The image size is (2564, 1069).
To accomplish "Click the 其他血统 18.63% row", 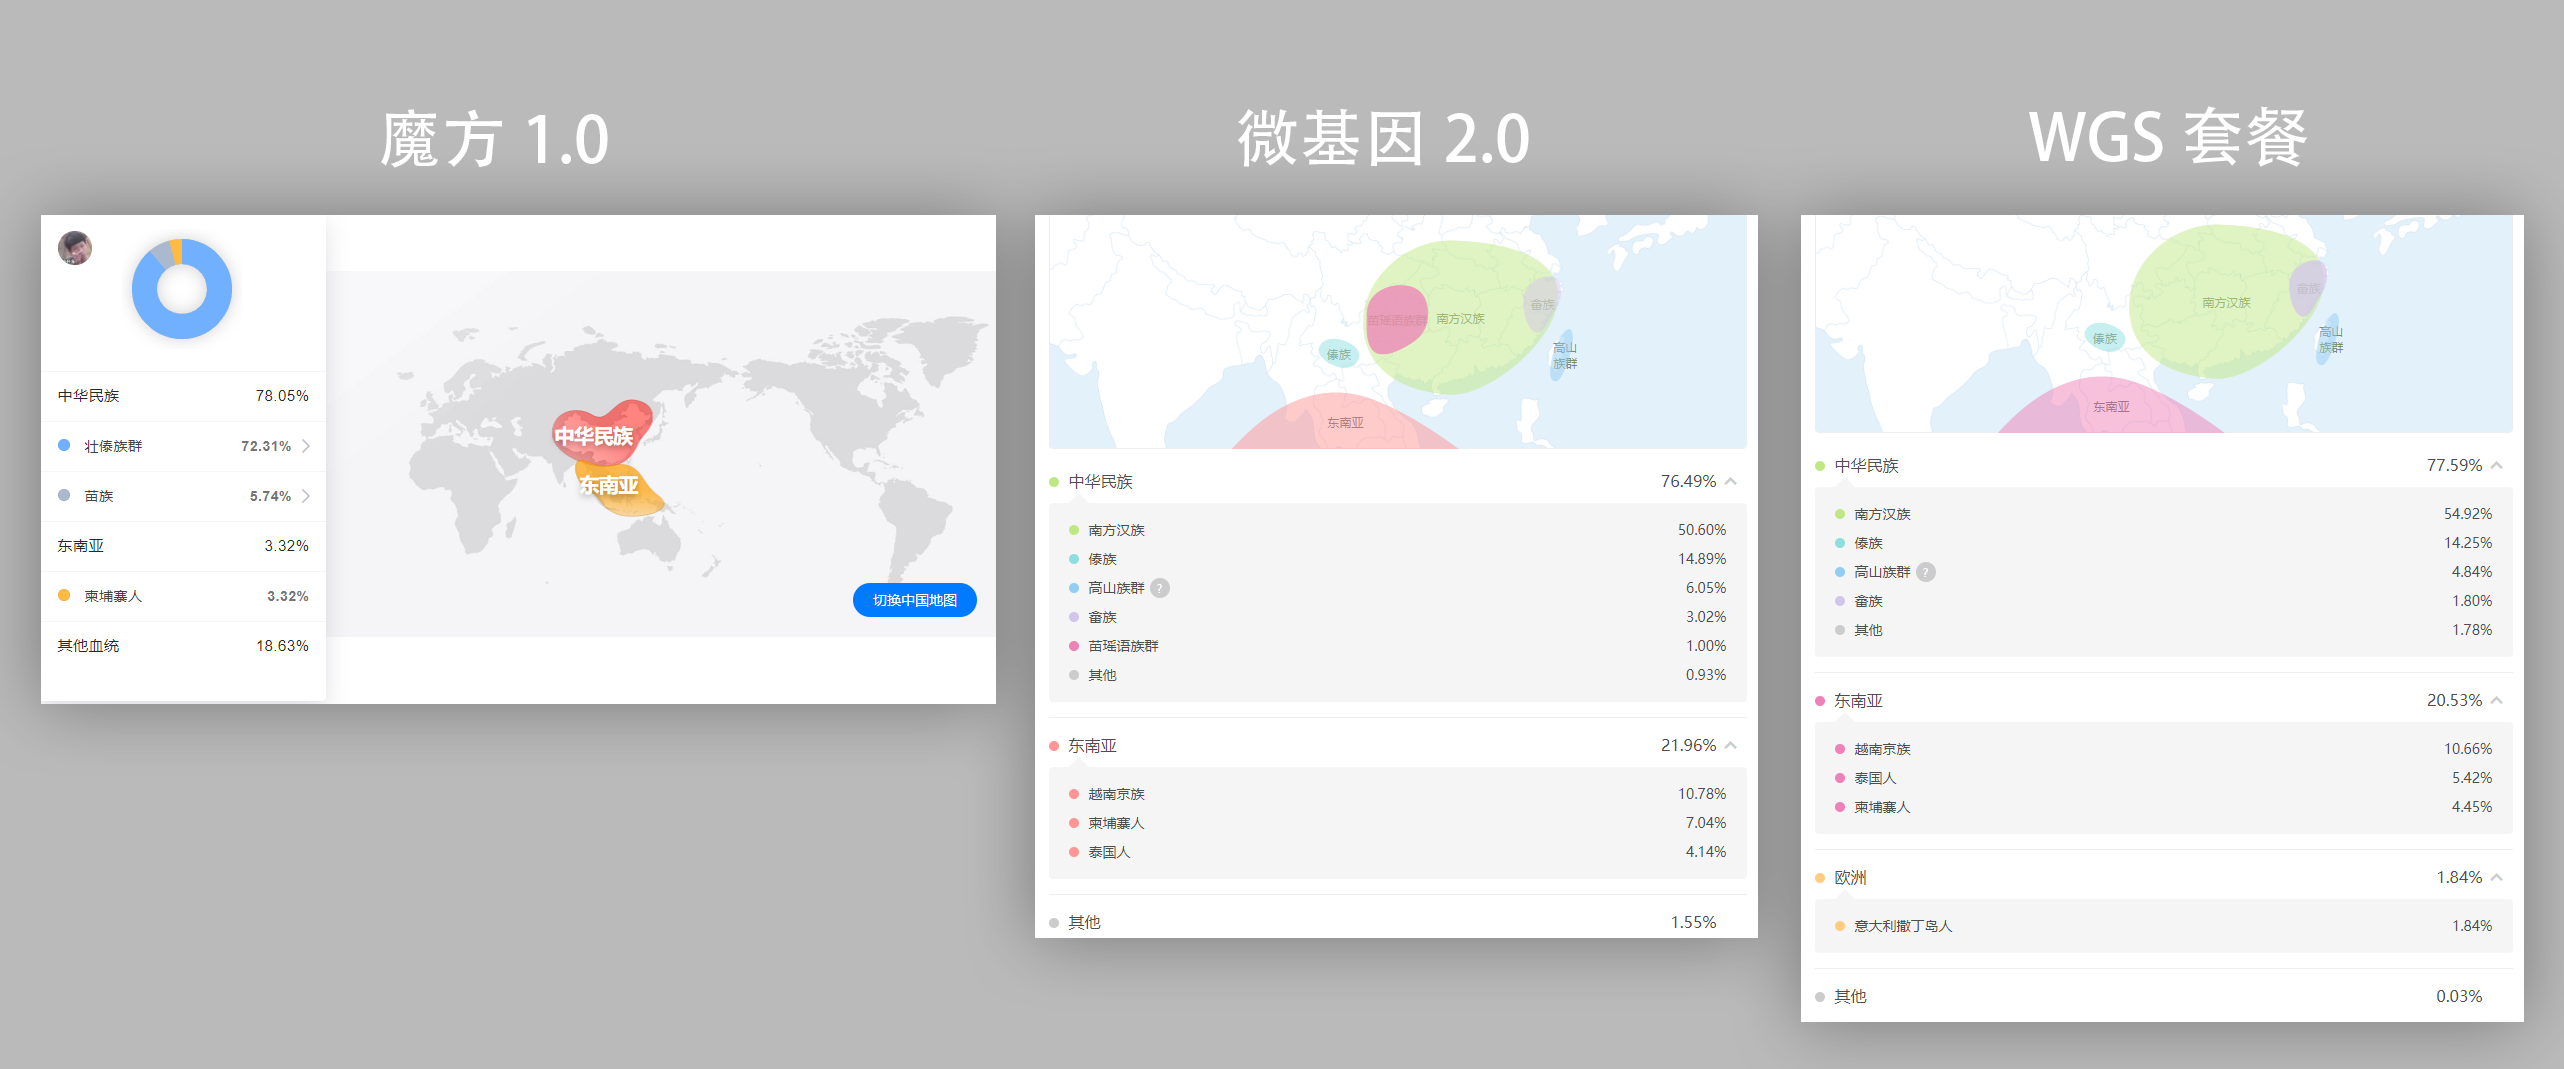I will [x=183, y=646].
